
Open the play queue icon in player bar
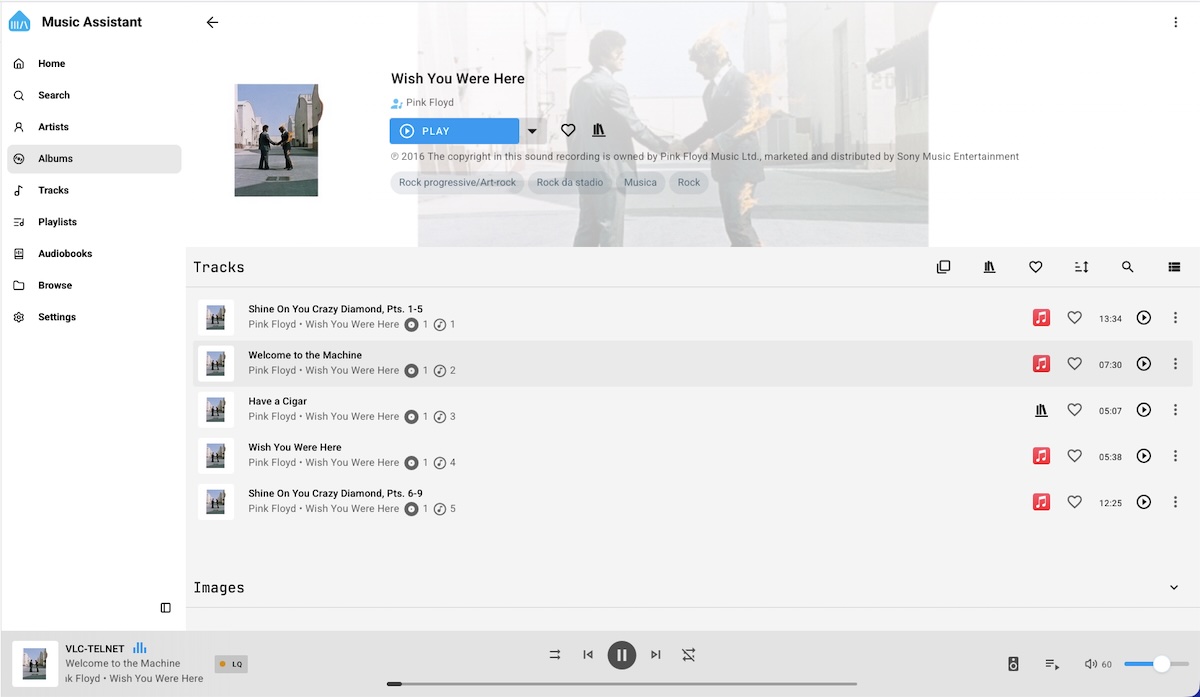tap(1052, 664)
